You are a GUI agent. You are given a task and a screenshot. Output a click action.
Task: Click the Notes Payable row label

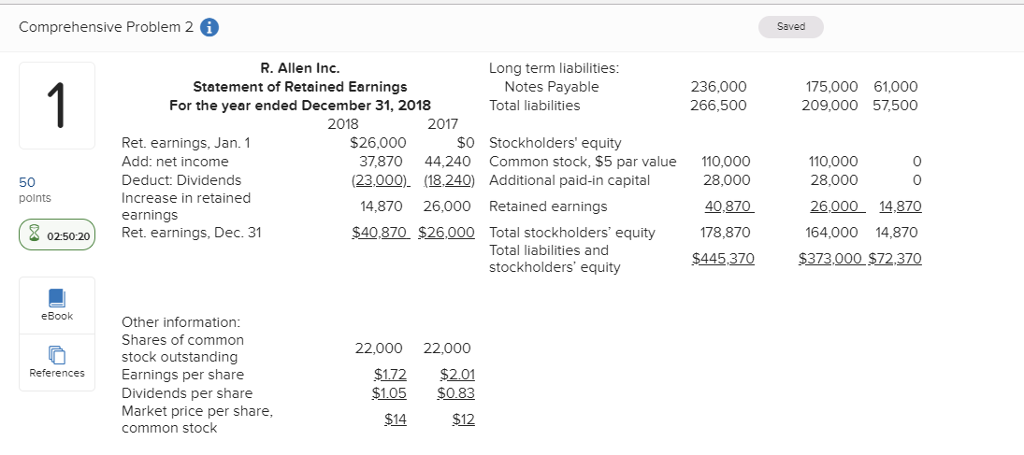(x=544, y=87)
